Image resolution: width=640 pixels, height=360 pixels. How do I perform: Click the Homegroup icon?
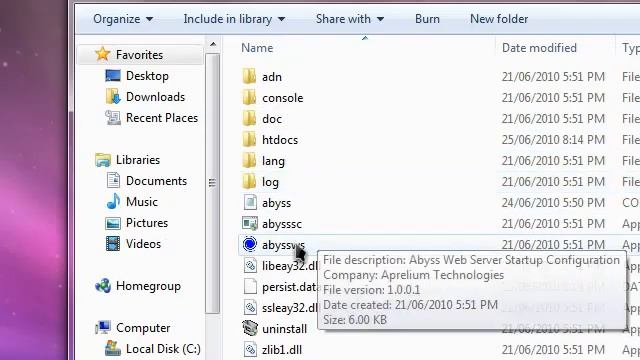(x=103, y=286)
